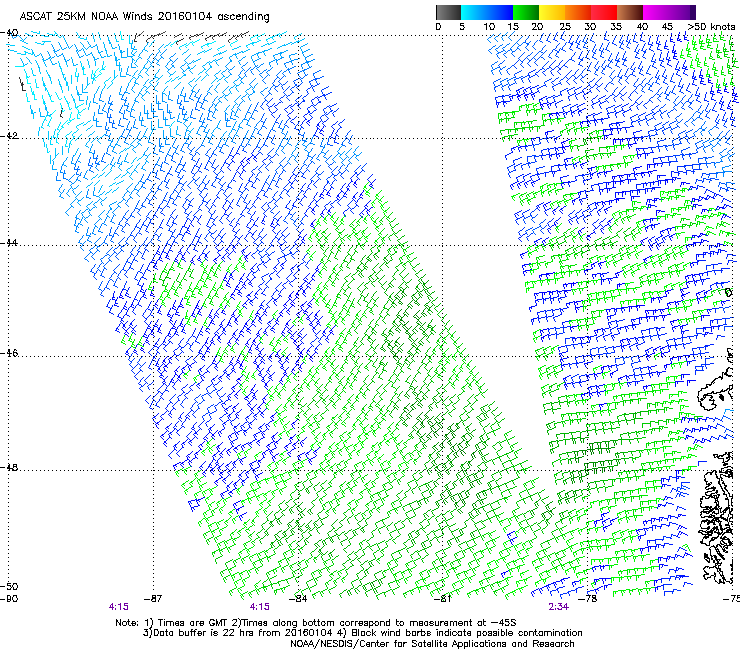Pick the yellow 20-25 knots legend segment
Image resolution: width=740 pixels, height=650 pixels.
click(552, 12)
